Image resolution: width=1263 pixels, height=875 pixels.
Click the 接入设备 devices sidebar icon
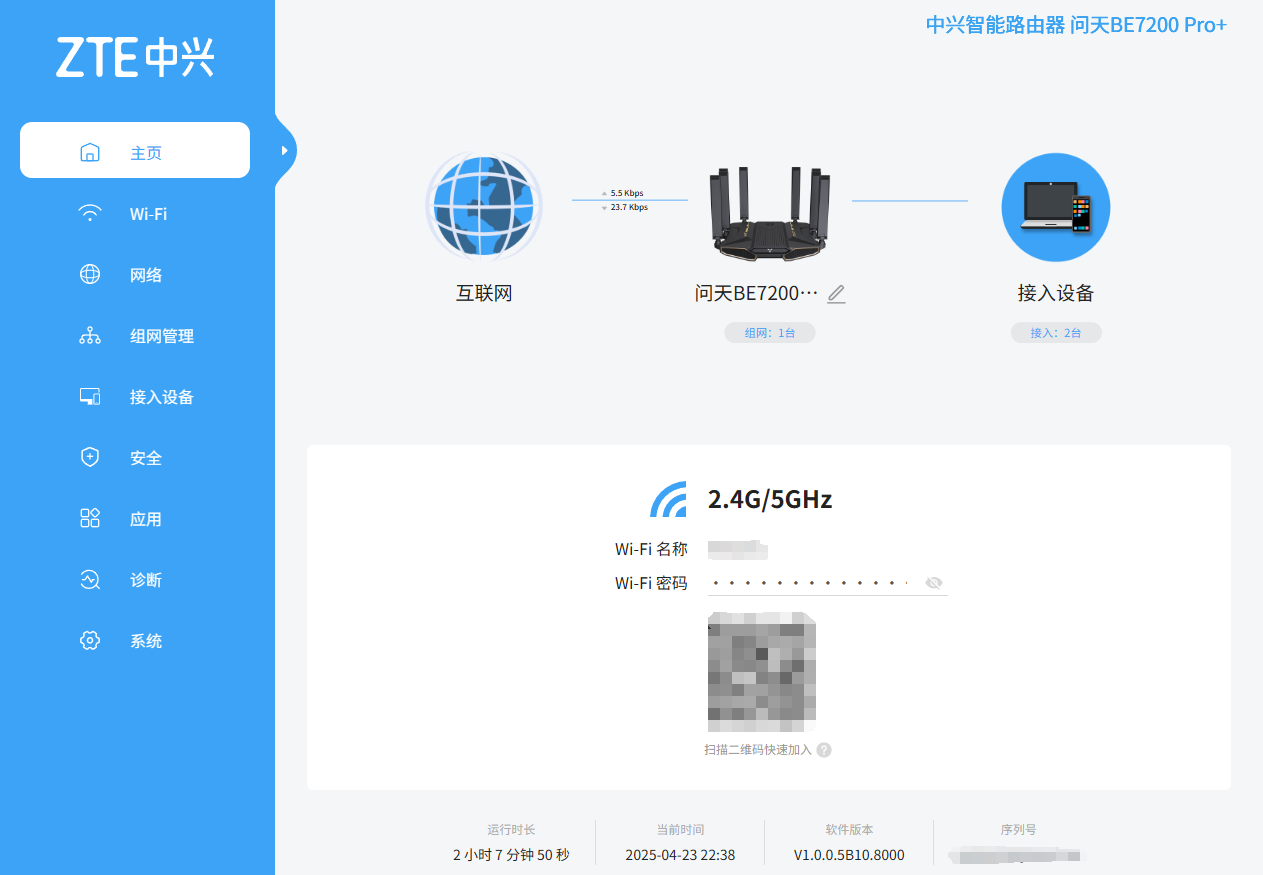tap(89, 397)
